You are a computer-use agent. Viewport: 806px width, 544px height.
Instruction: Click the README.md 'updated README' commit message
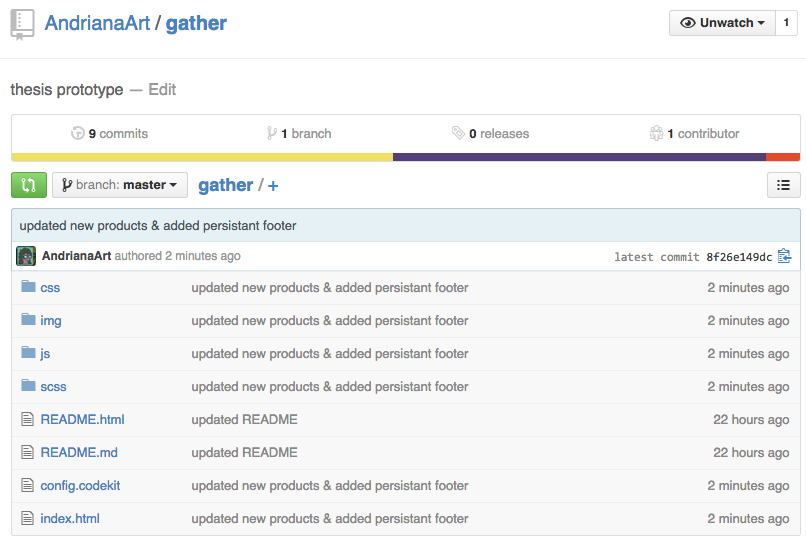pos(244,452)
